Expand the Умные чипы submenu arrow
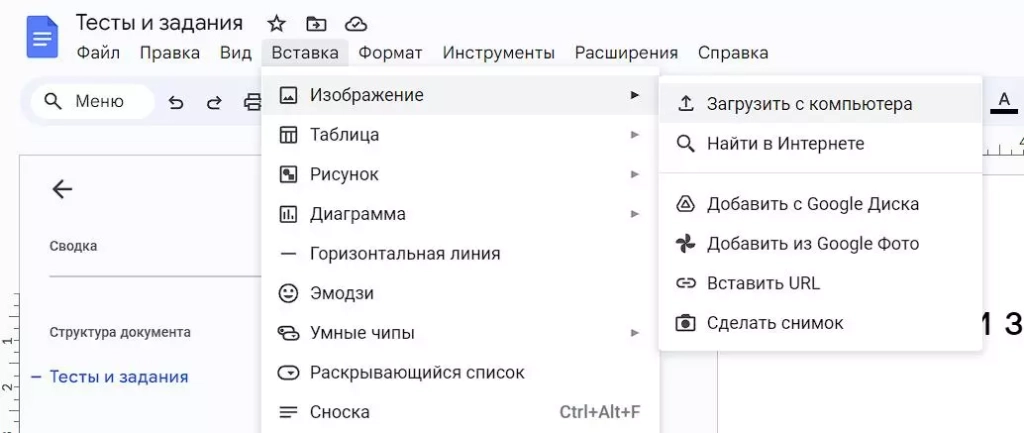The width and height of the screenshot is (1024, 433). point(635,333)
